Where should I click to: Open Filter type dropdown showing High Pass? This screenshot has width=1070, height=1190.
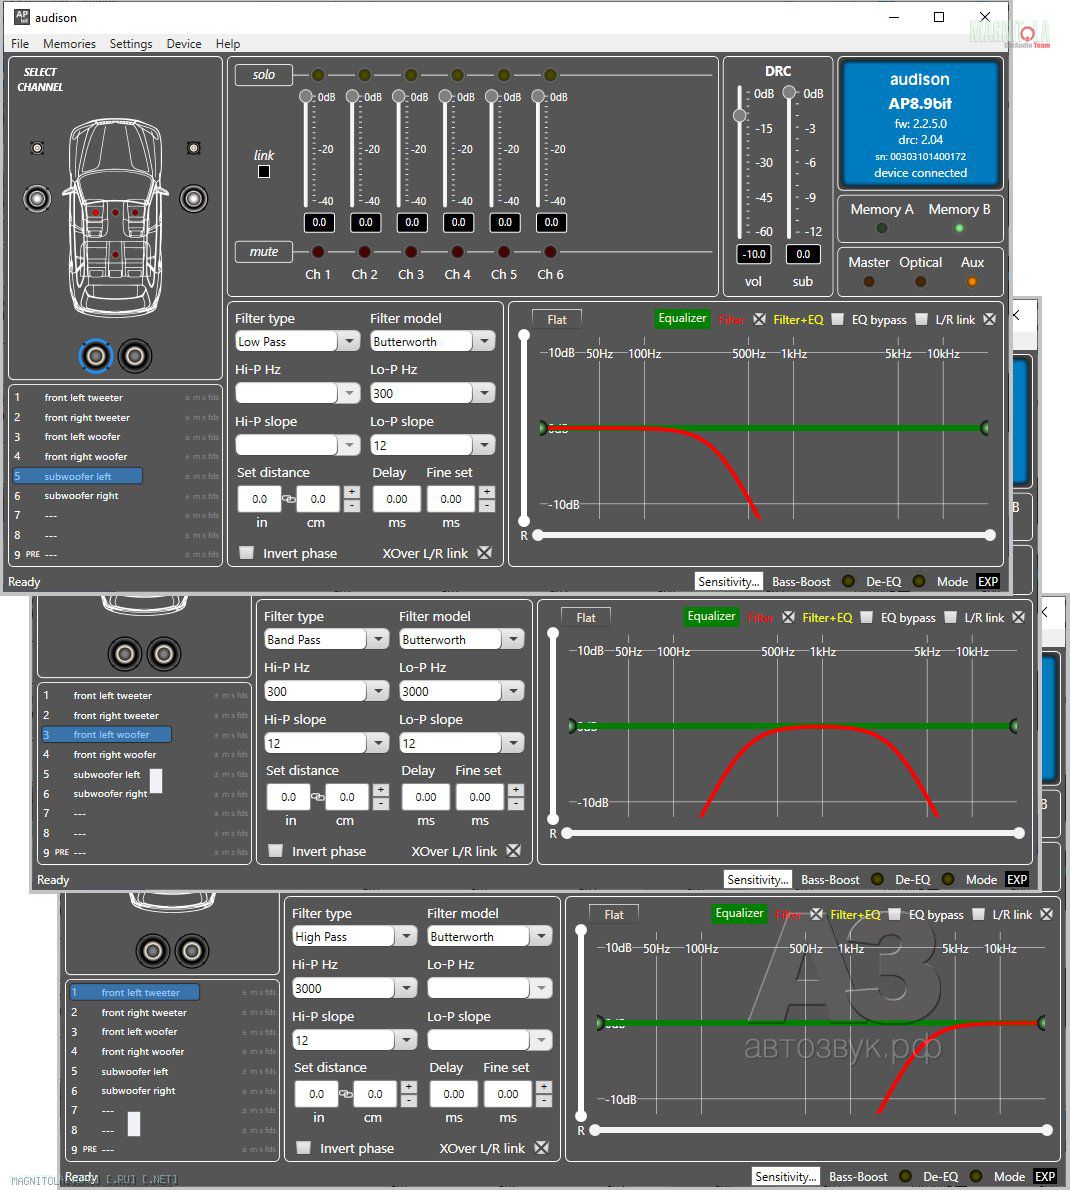click(x=354, y=937)
